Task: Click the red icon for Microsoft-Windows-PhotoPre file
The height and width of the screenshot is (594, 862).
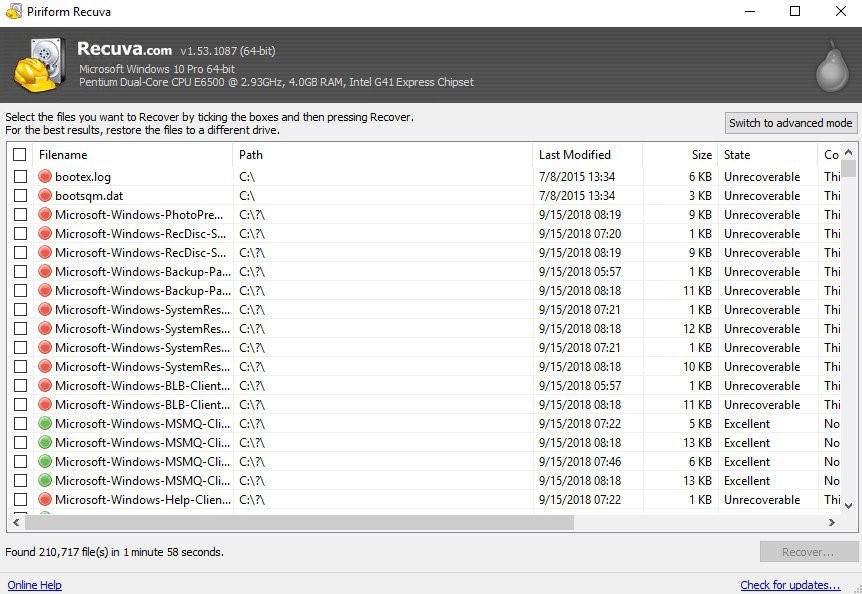Action: coord(44,215)
